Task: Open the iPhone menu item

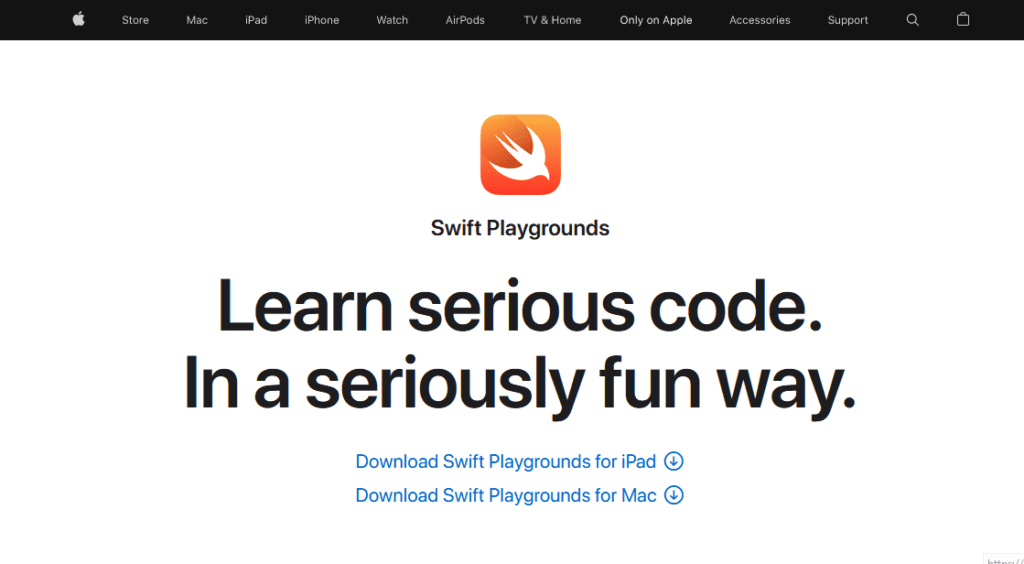Action: 322,20
